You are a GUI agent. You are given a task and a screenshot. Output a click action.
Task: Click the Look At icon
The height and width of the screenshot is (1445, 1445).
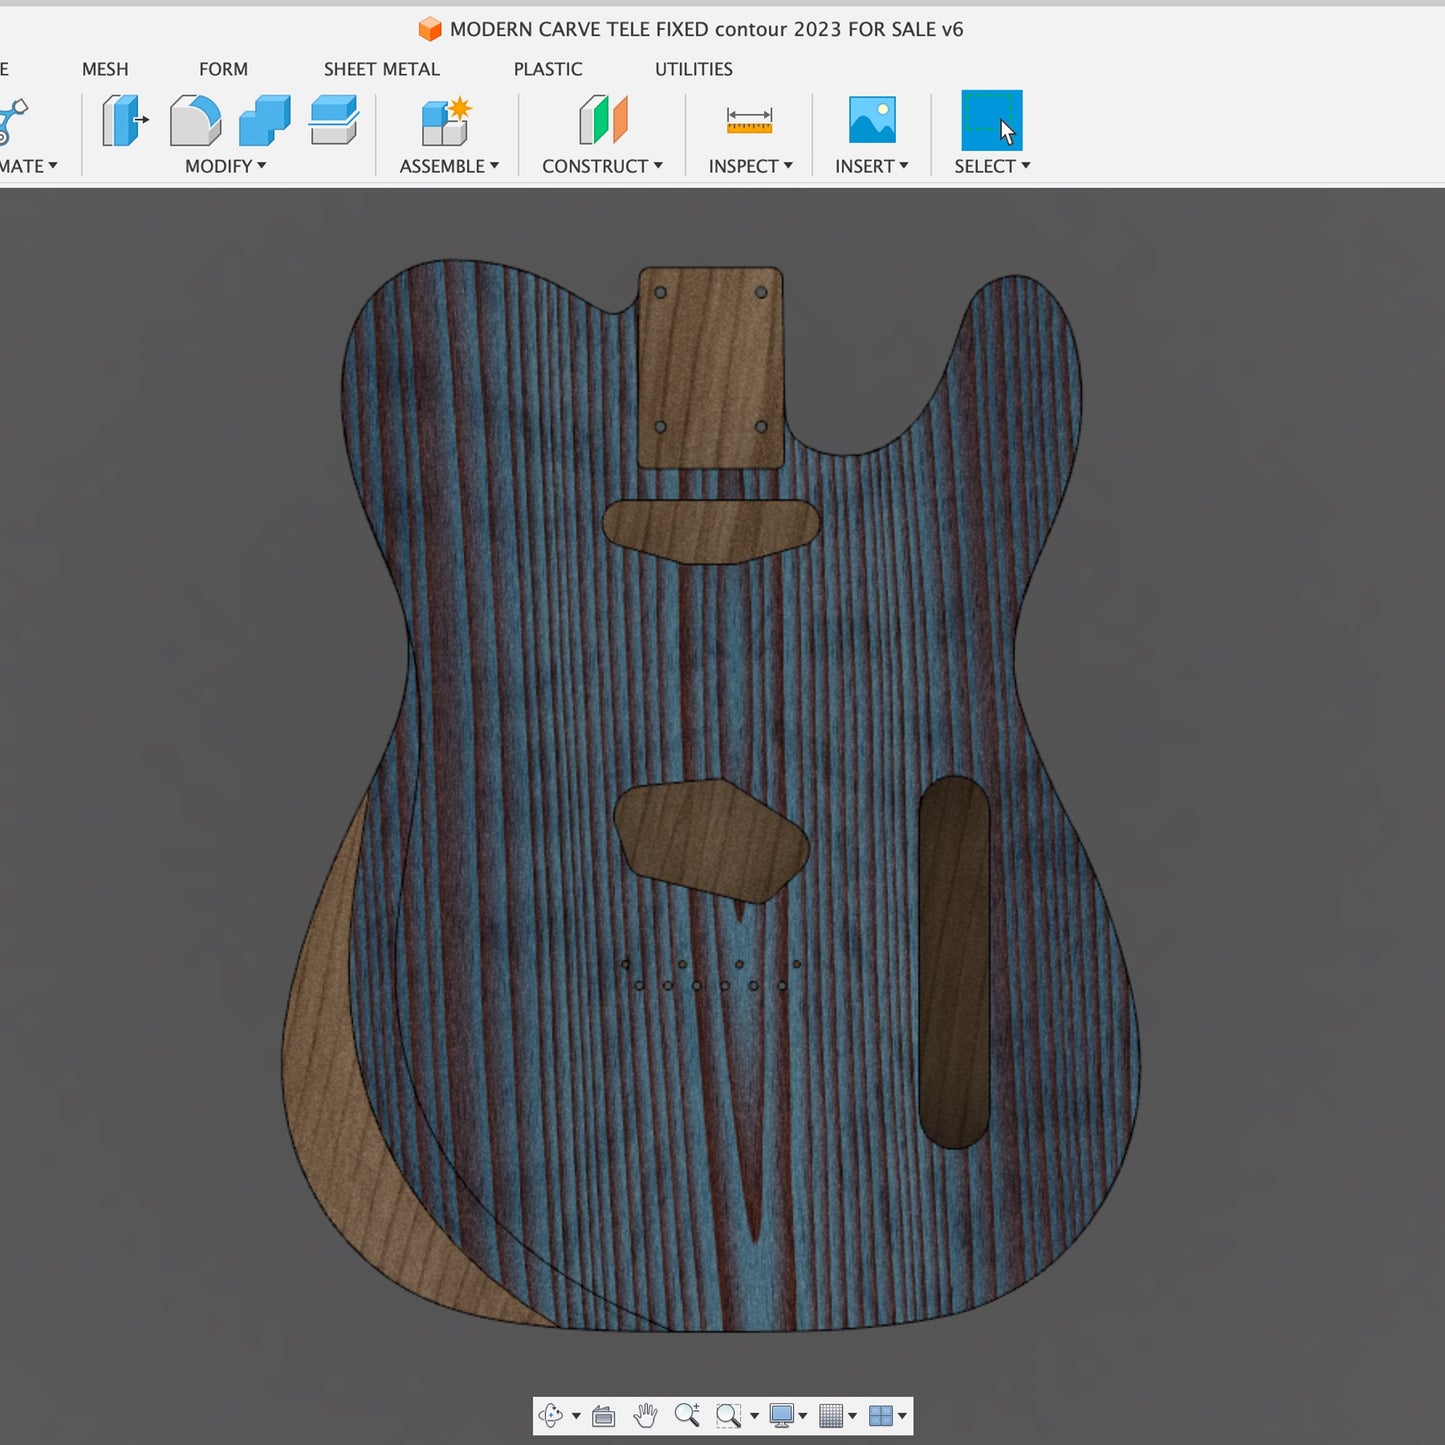coord(603,1415)
